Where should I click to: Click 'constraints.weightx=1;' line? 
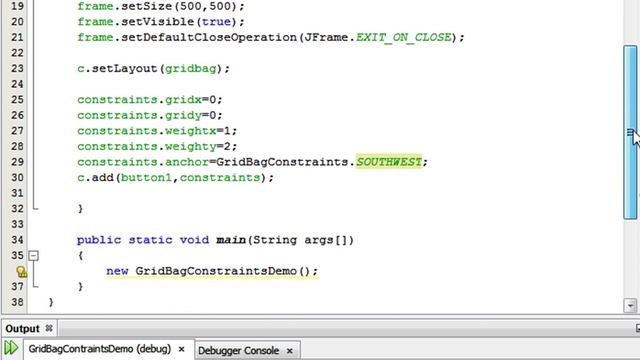[157, 131]
